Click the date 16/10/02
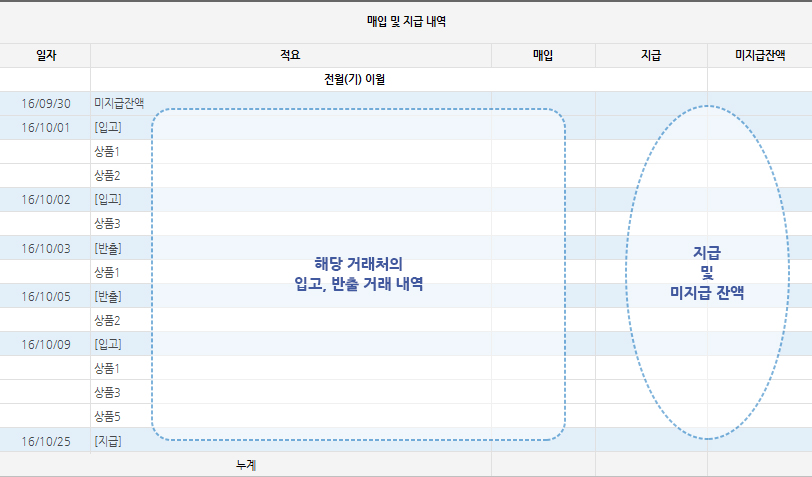Viewport: 812px width, 477px height. click(46, 199)
